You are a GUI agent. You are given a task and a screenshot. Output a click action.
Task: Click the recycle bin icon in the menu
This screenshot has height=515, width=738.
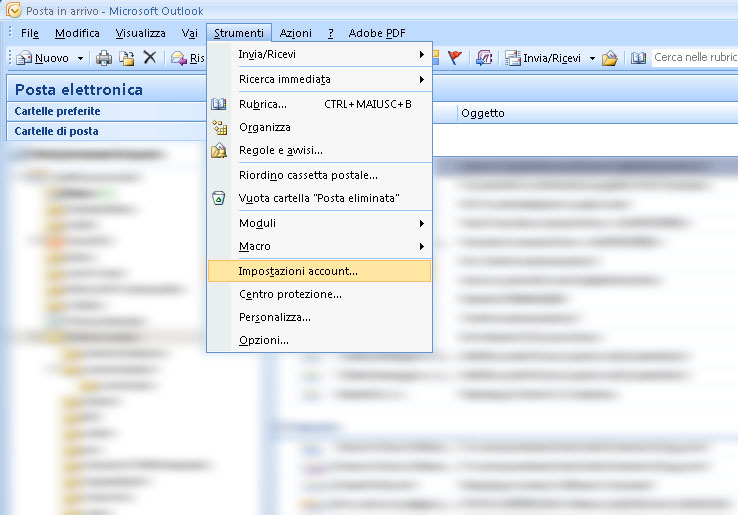coord(218,198)
